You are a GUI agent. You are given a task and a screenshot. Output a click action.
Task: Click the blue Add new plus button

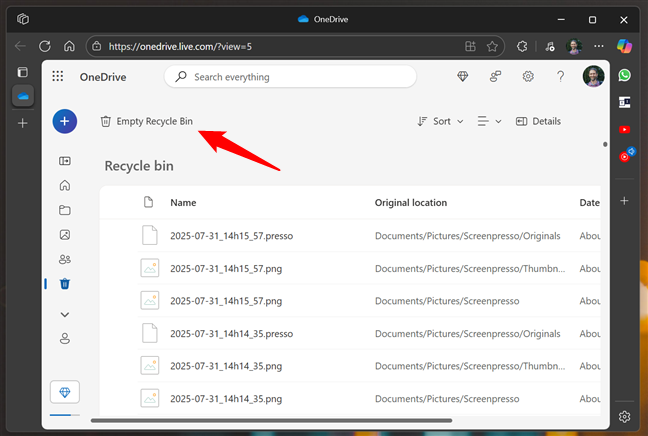64,121
